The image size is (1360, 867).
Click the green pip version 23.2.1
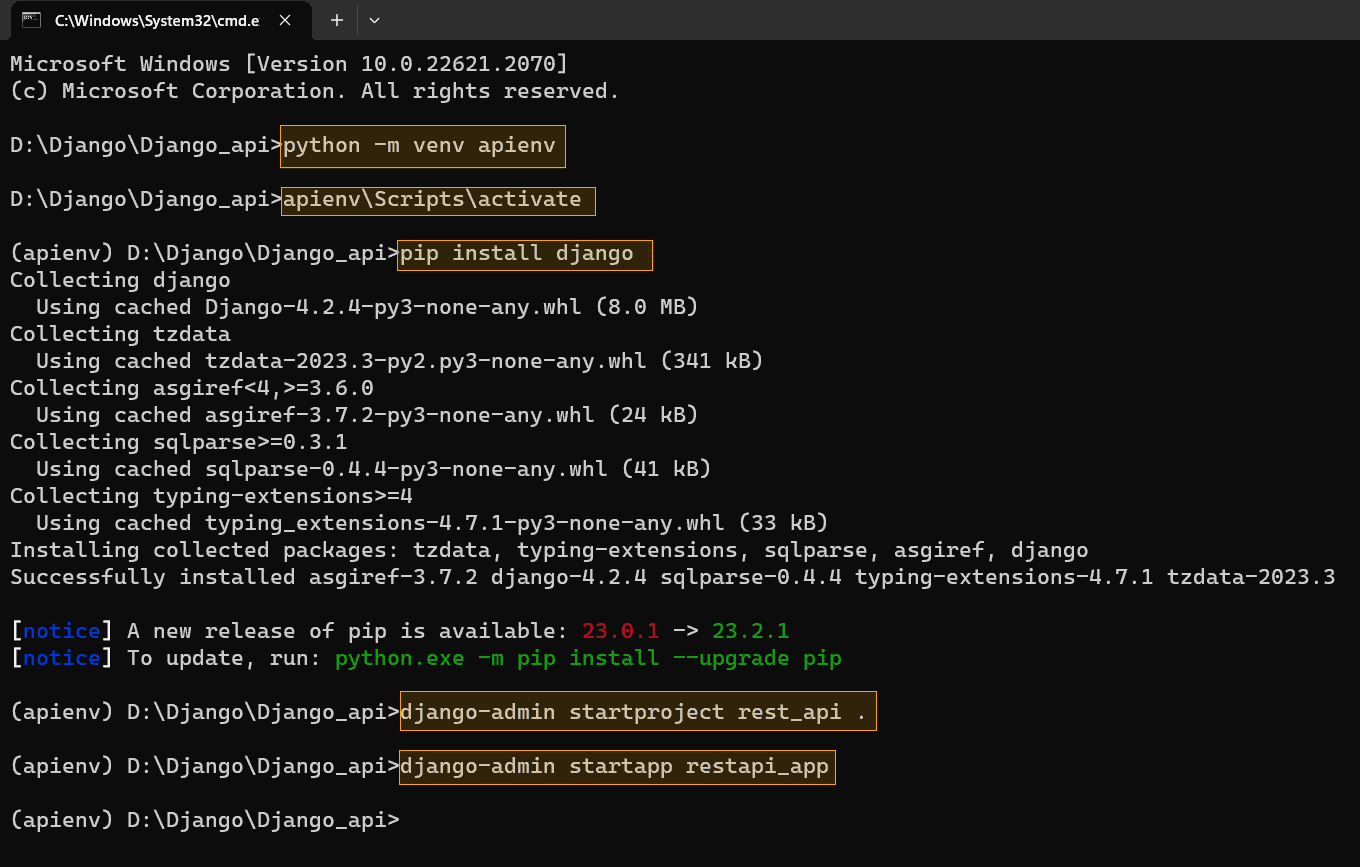[x=751, y=631]
